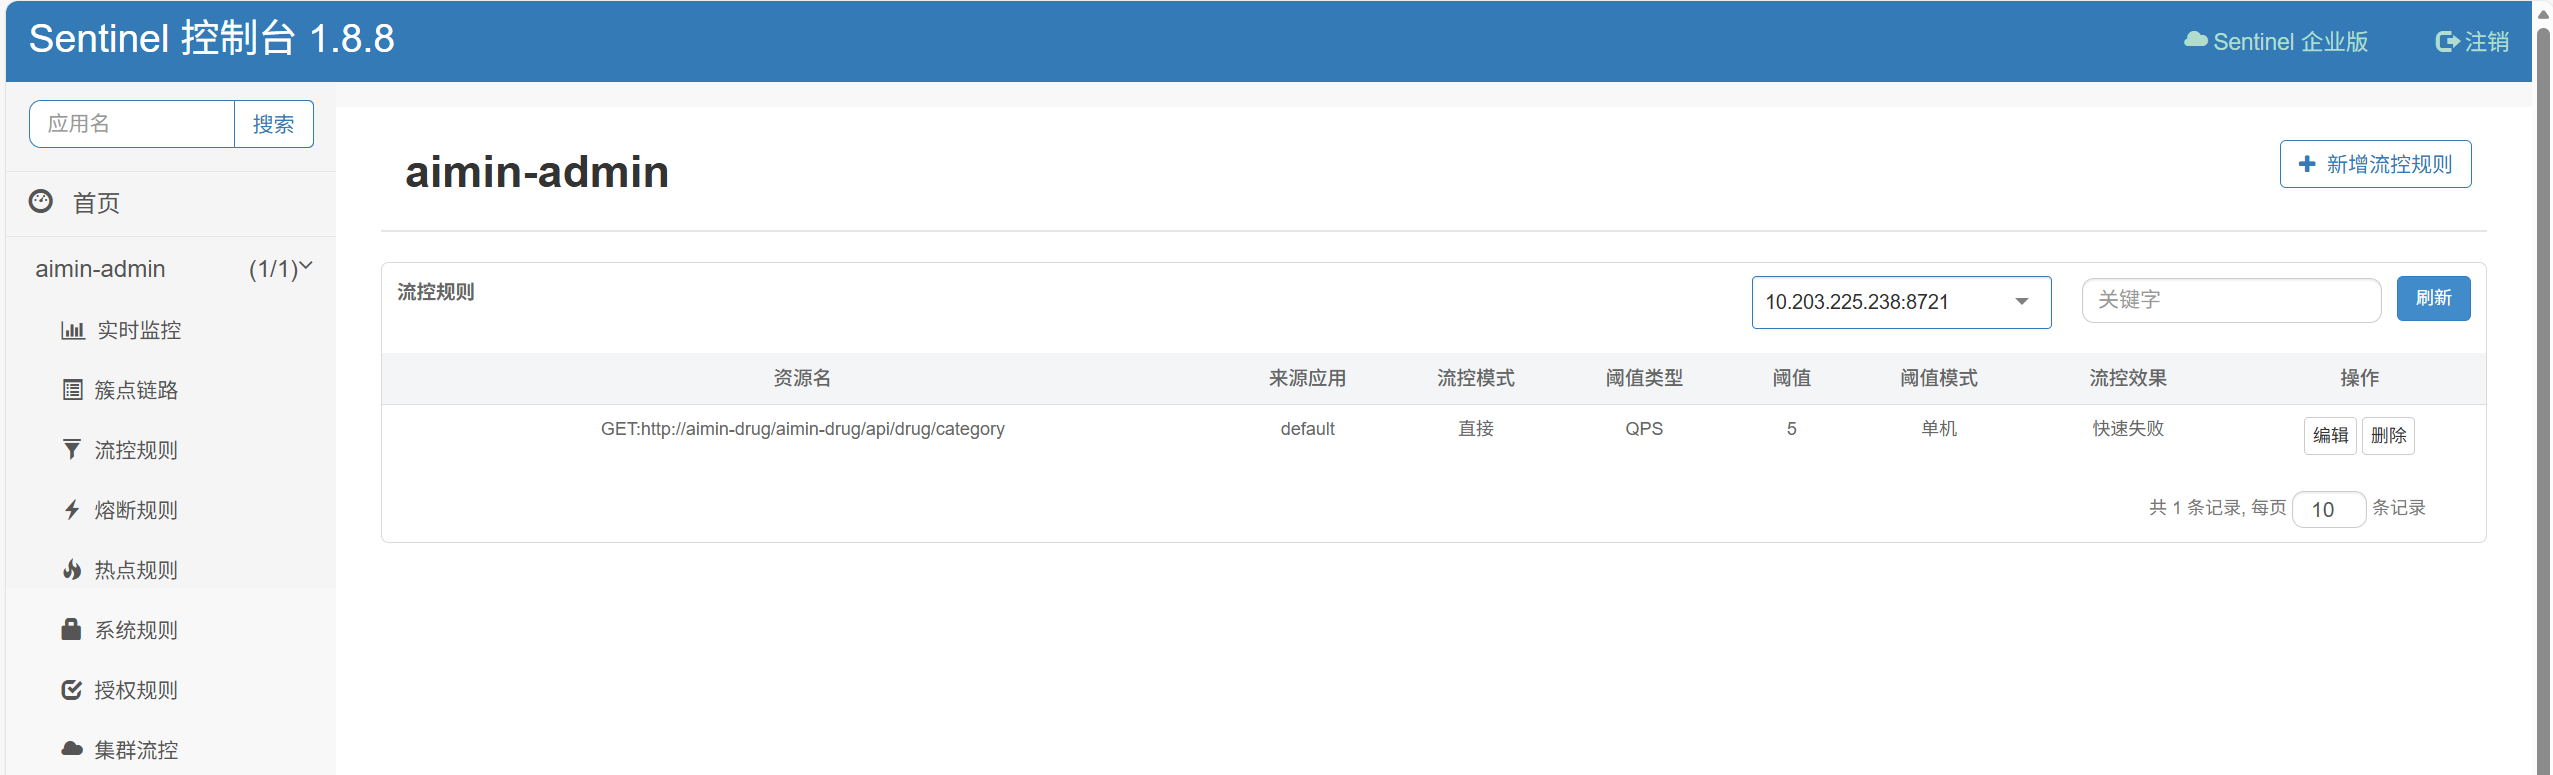Image resolution: width=2553 pixels, height=775 pixels.
Task: Click the 应用名 app search field
Action: 132,124
